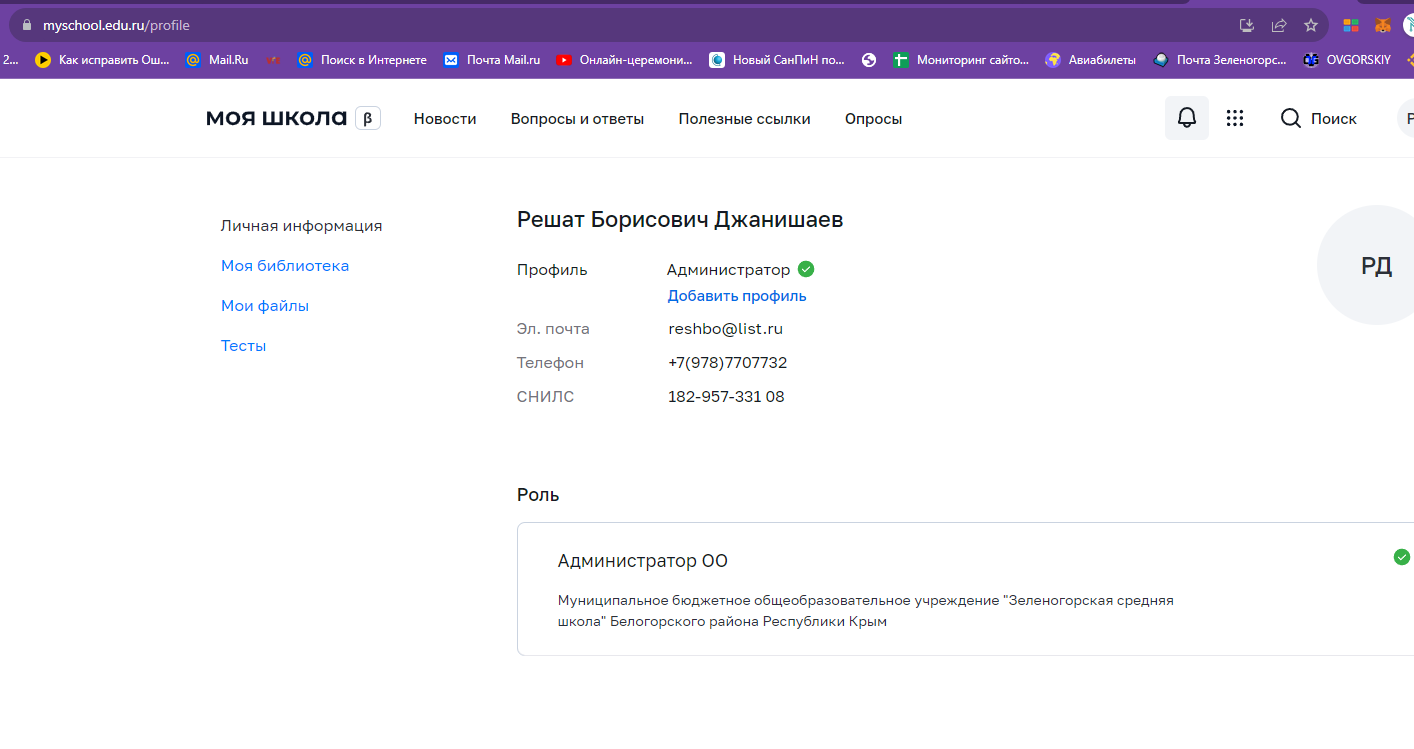This screenshot has width=1414, height=749.
Task: Click the site lock icon
Action: point(26,25)
